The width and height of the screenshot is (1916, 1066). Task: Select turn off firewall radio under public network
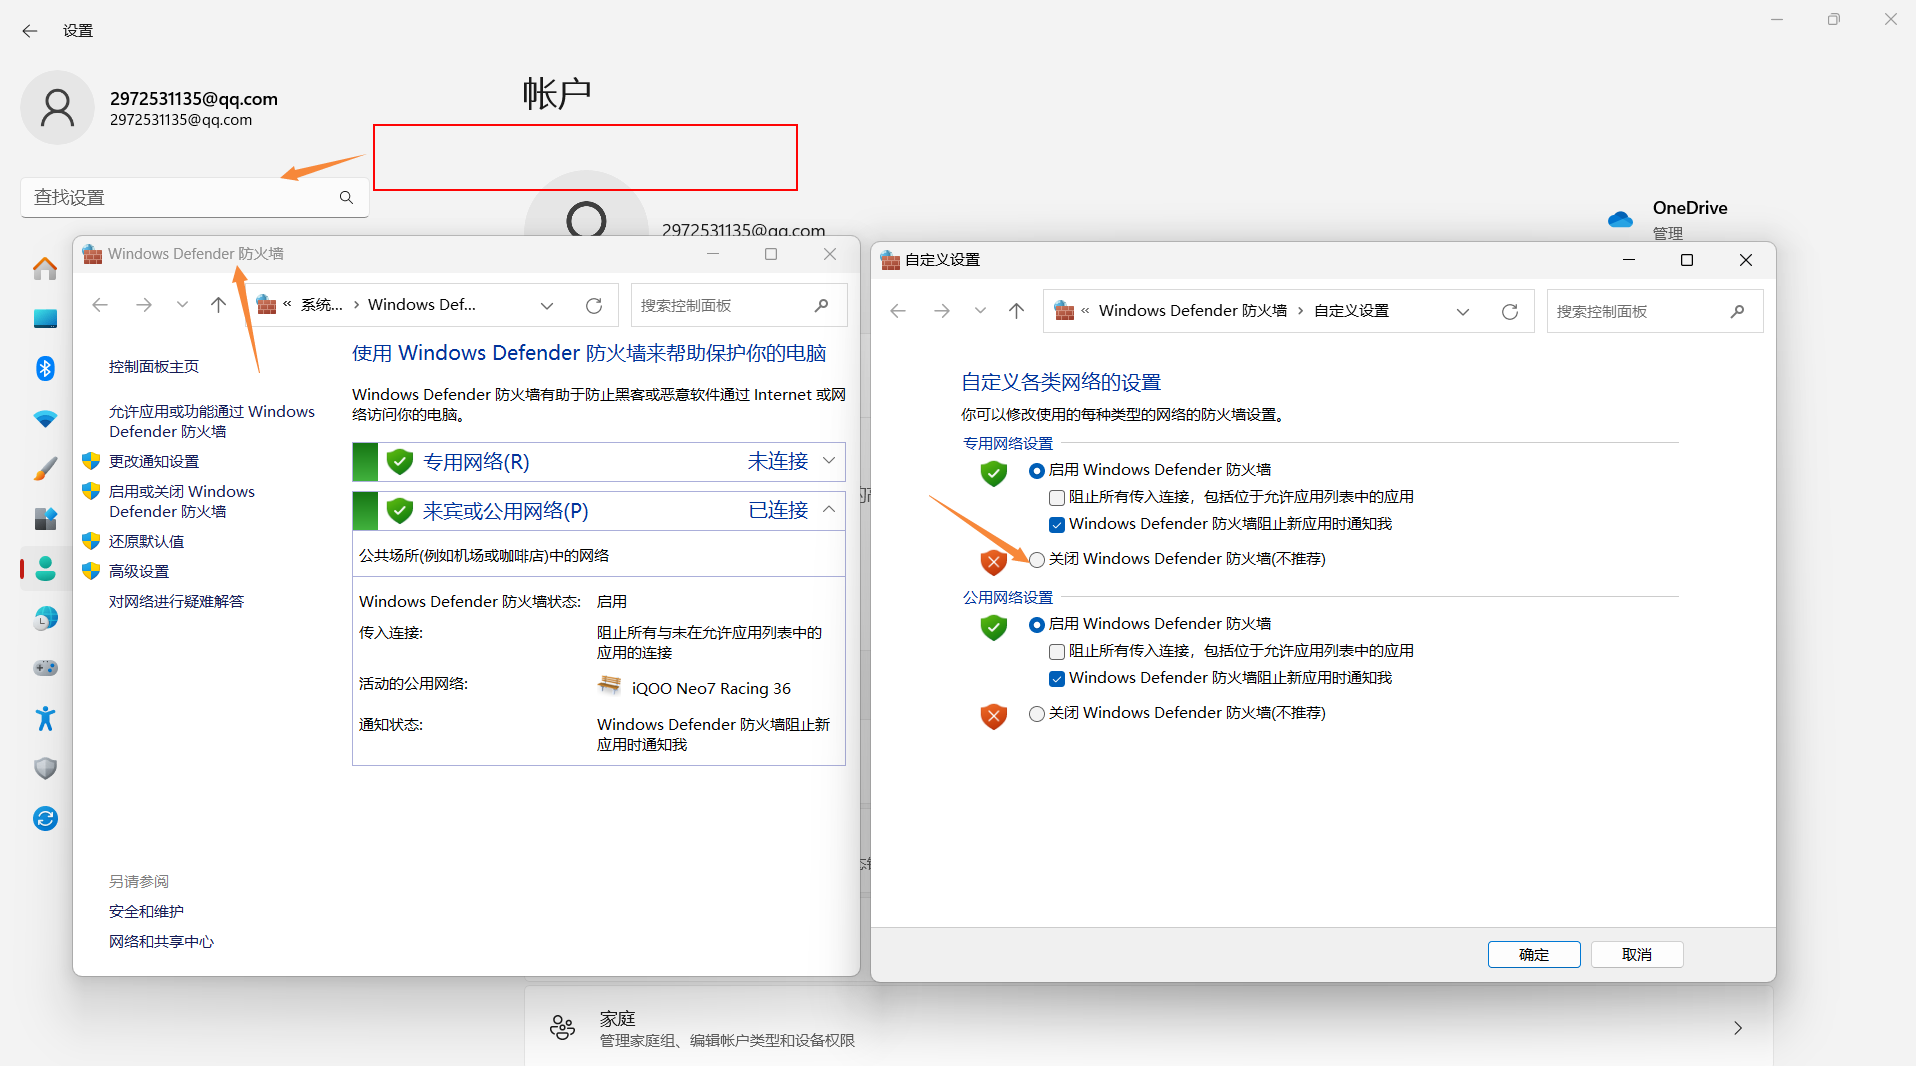(1037, 714)
